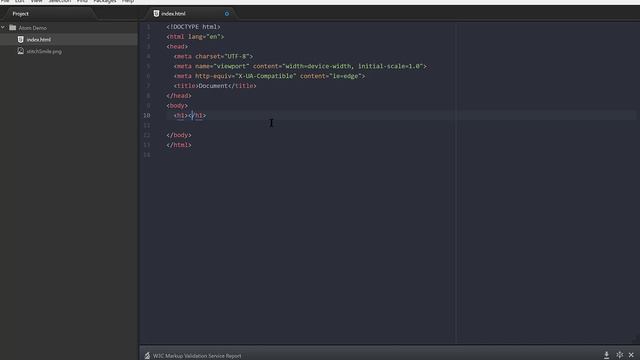Viewport: 640px width, 360px height.
Task: Open the Help menu
Action: tap(128, 1)
